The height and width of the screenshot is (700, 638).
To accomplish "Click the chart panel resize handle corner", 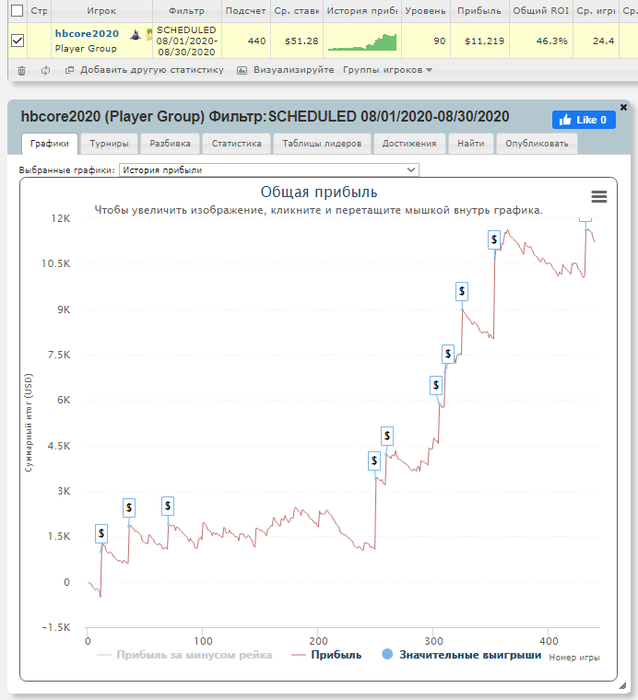I will pos(623,685).
